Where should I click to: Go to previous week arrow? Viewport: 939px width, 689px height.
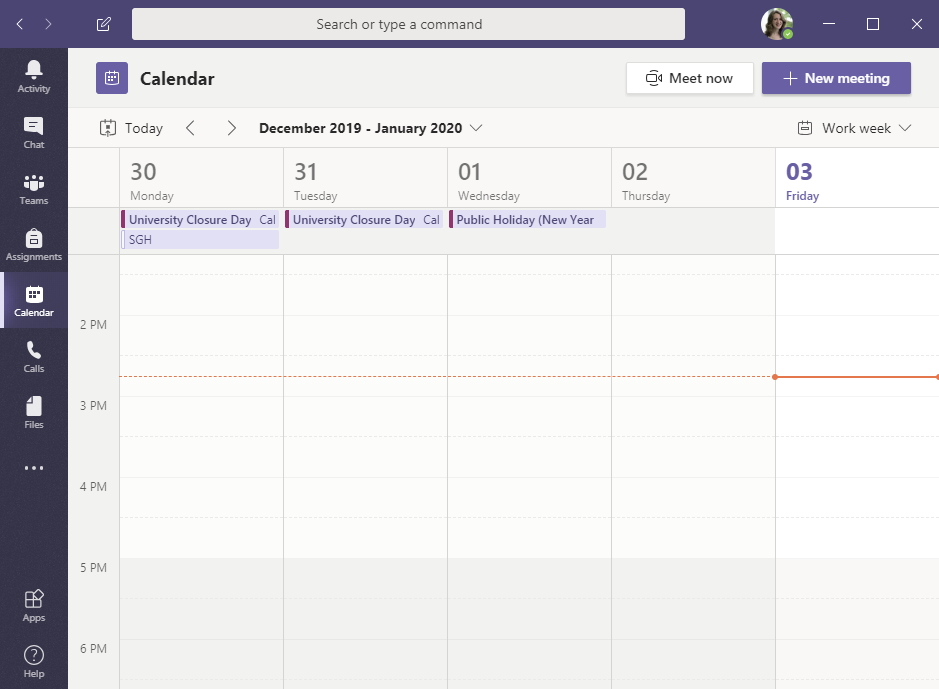(190, 128)
